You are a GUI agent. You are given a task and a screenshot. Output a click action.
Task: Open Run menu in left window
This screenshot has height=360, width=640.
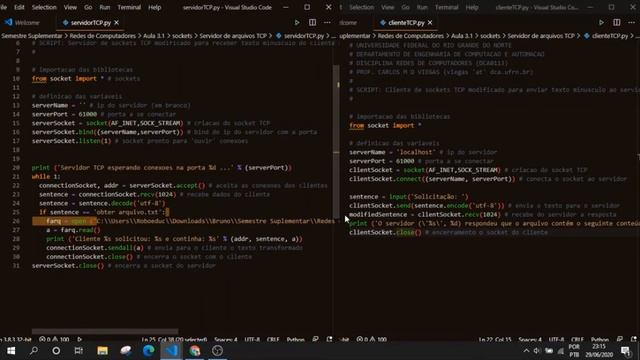pos(104,7)
